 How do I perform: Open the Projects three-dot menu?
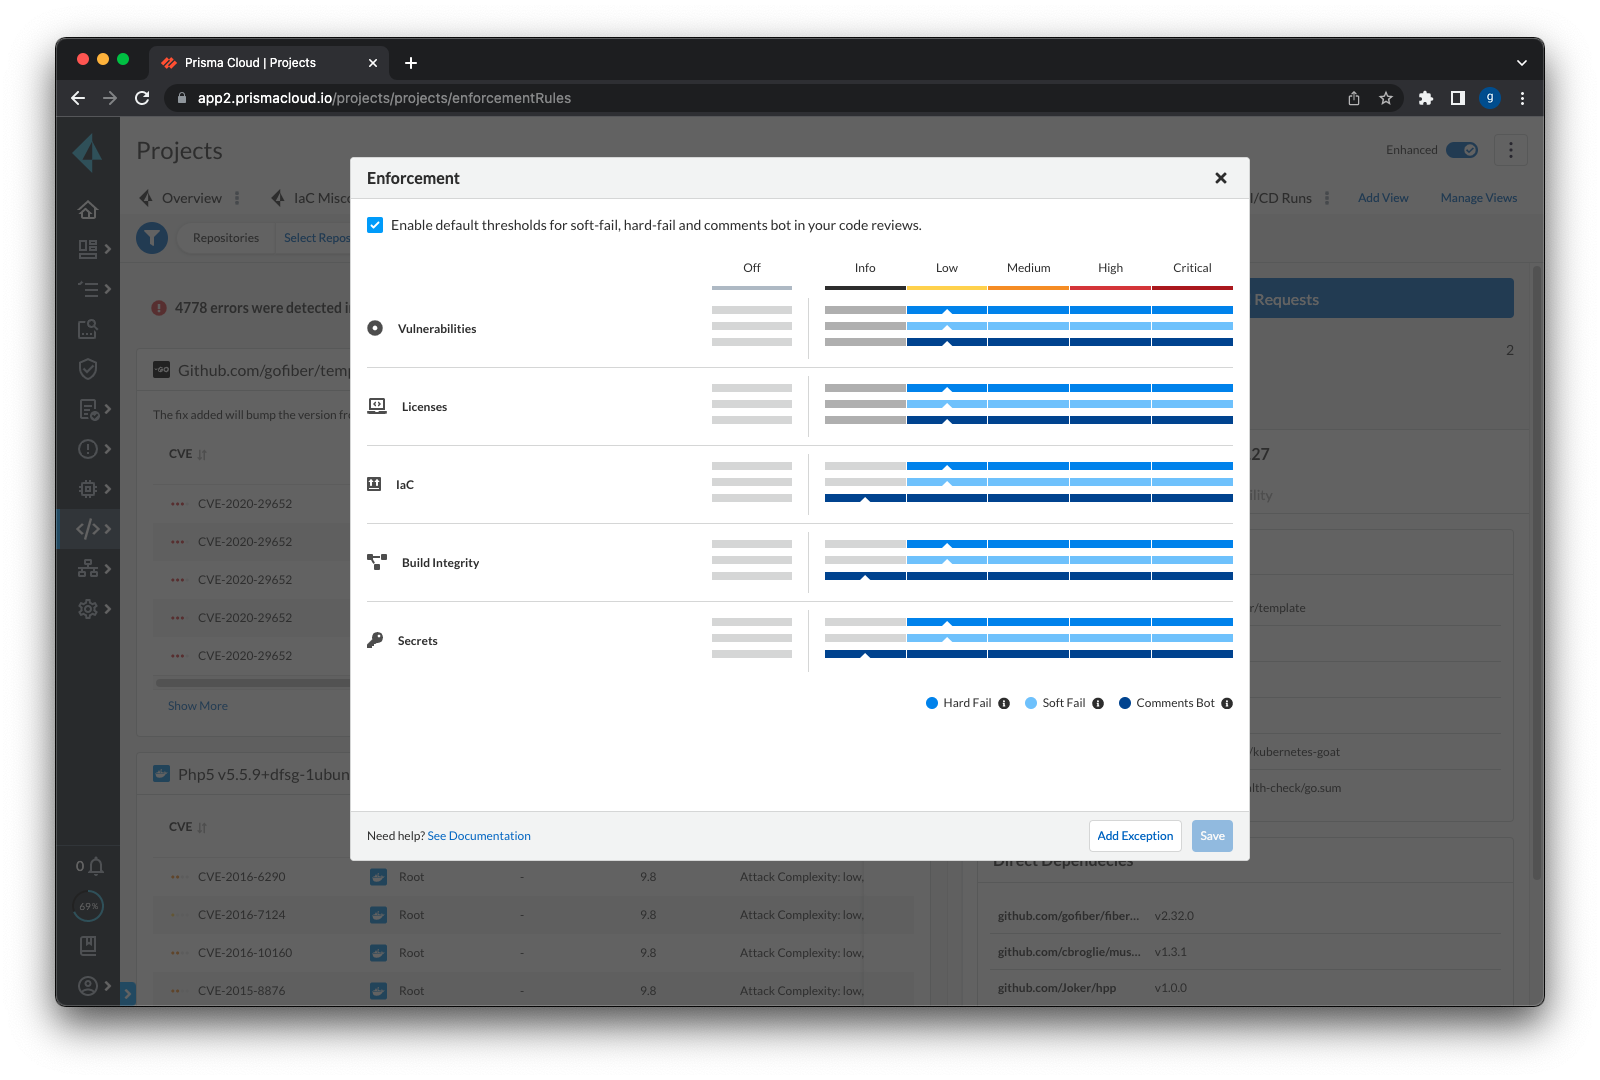[1511, 150]
